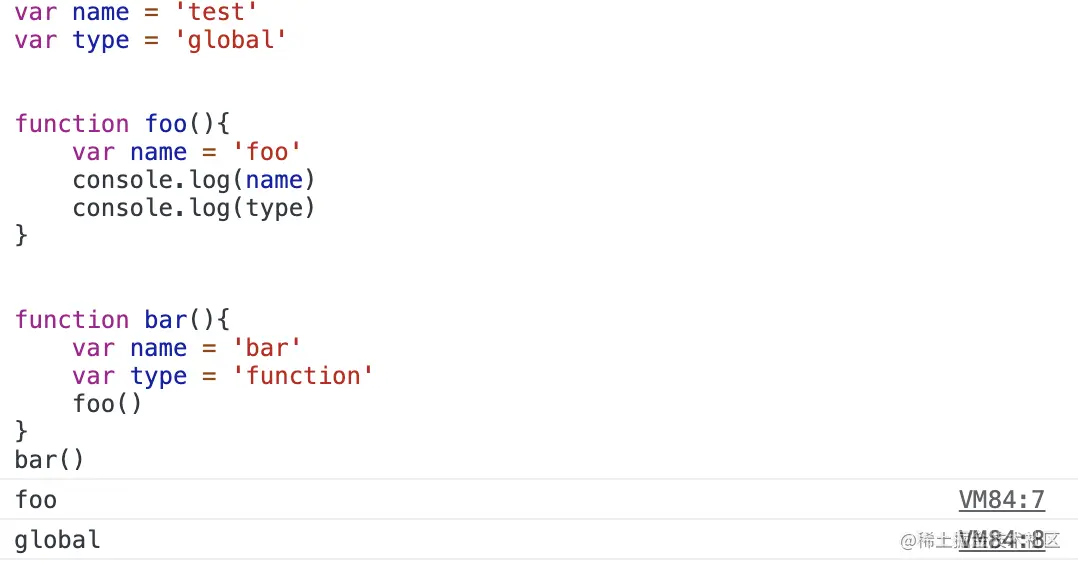The width and height of the screenshot is (1078, 568).
Task: Click the var type declaration inside bar
Action: click(x=223, y=376)
